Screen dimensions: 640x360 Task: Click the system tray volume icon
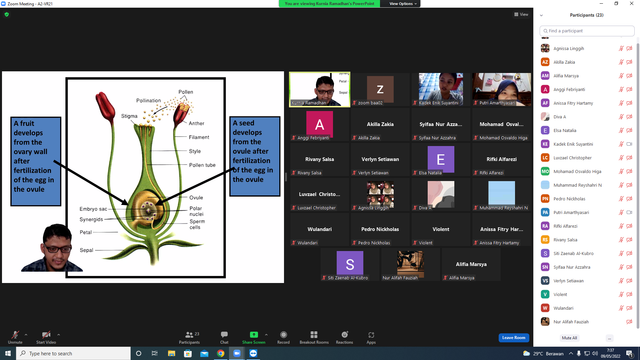click(595, 353)
